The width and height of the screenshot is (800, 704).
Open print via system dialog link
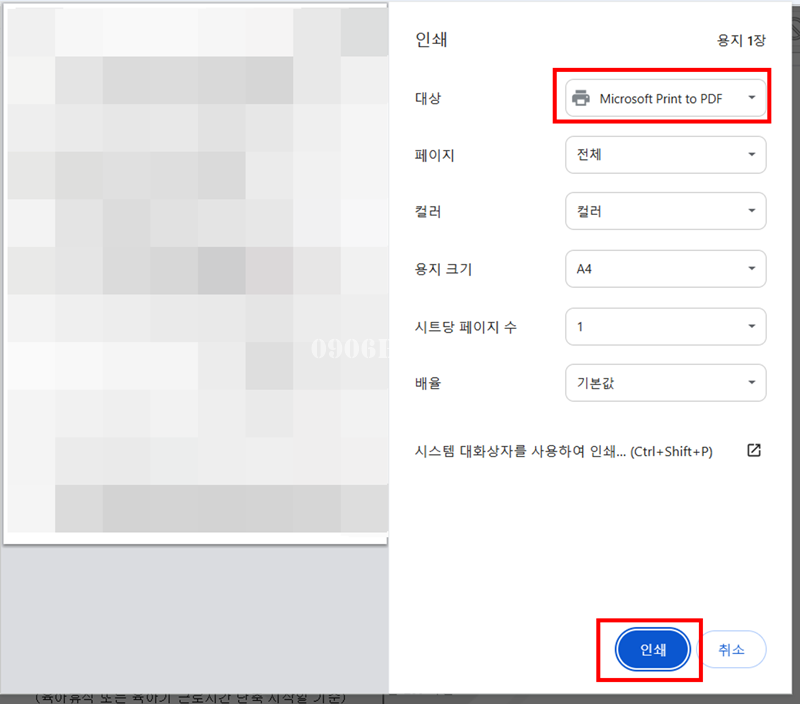coord(563,451)
